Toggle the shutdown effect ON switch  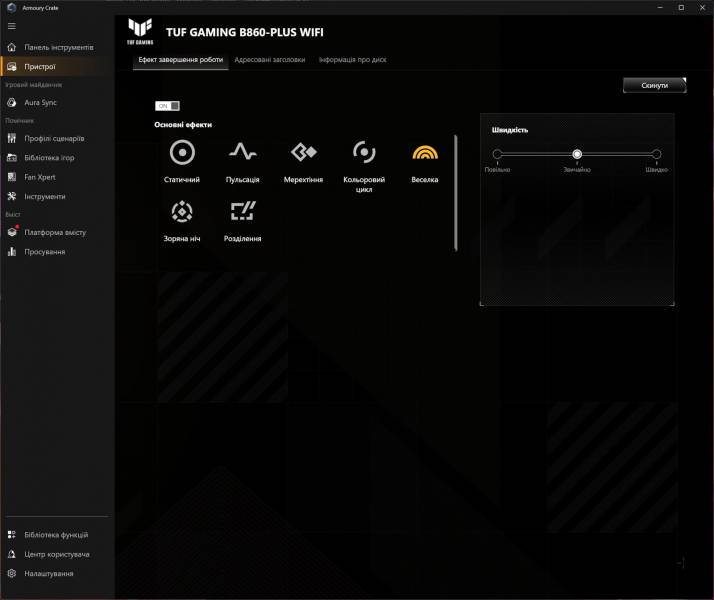[x=167, y=106]
